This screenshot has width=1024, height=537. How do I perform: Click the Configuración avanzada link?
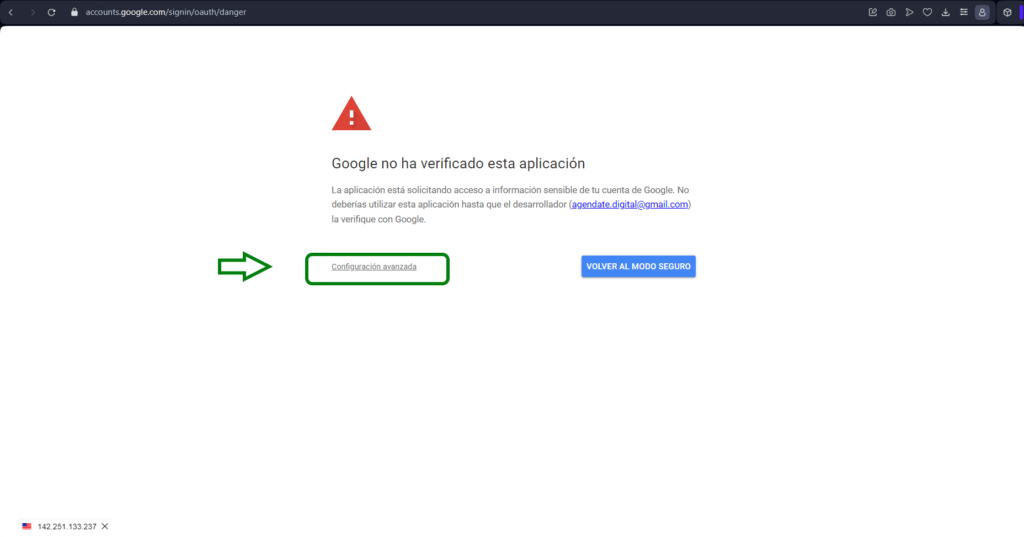(374, 267)
